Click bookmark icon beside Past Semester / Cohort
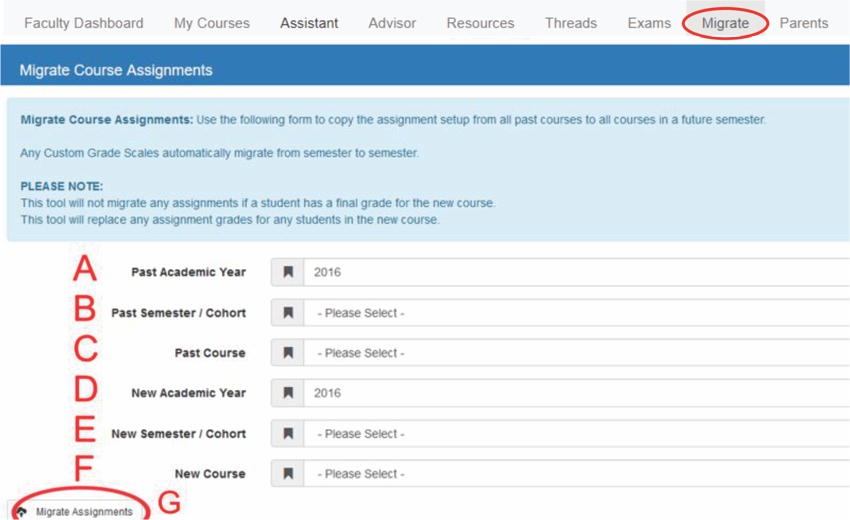 (288, 313)
